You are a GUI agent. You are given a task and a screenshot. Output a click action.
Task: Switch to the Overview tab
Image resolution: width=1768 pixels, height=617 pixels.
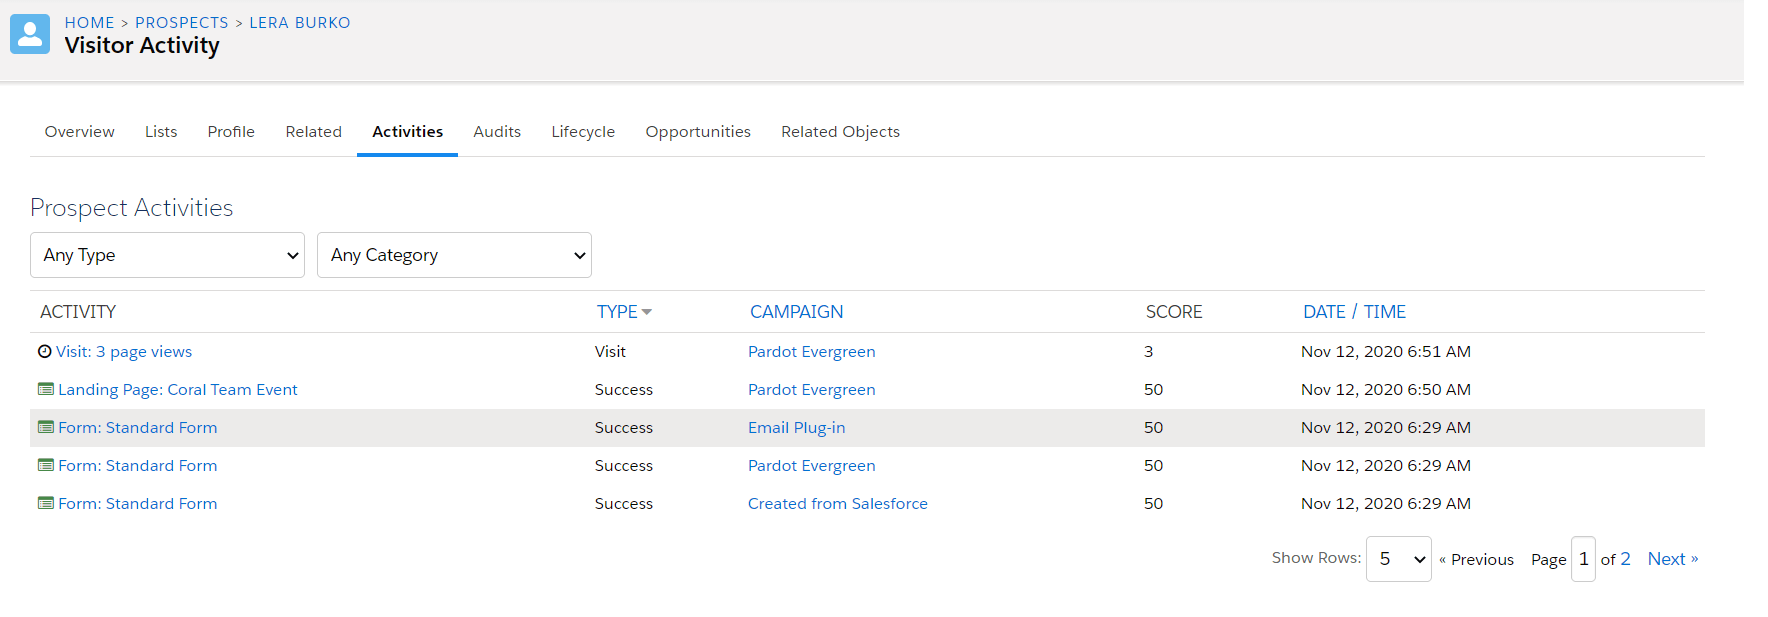tap(80, 132)
